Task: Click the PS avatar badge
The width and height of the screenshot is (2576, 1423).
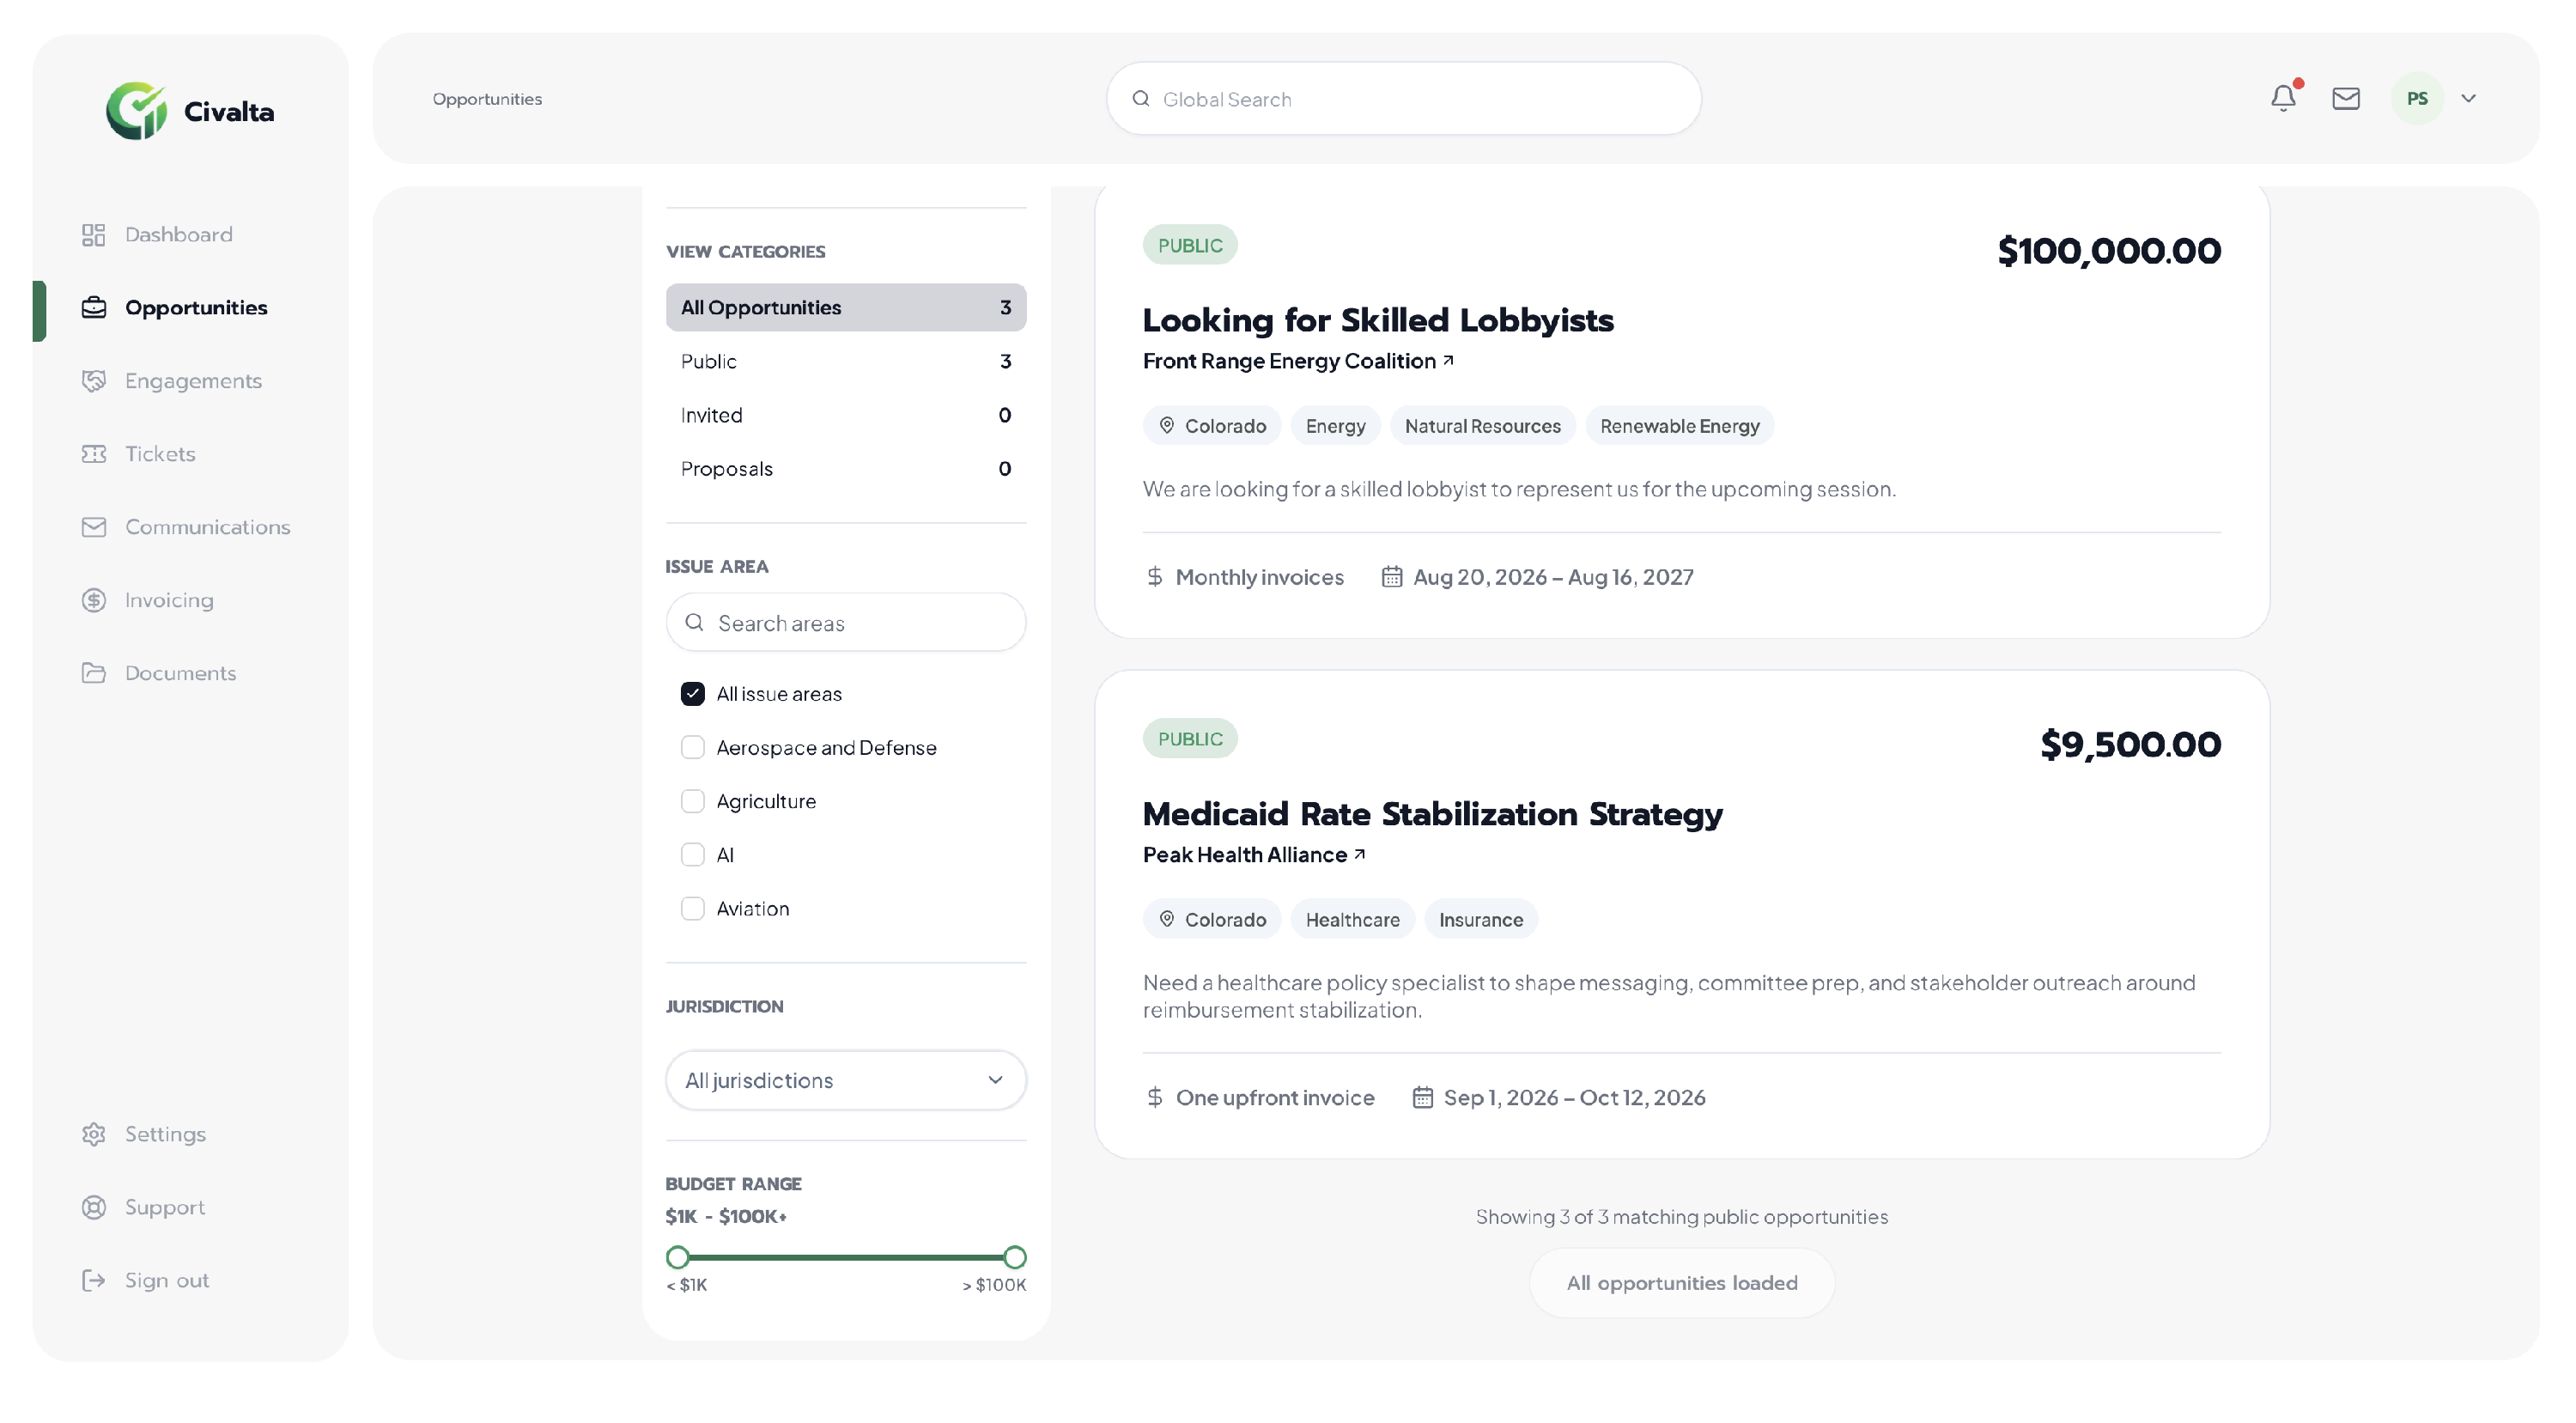Action: tap(2416, 98)
